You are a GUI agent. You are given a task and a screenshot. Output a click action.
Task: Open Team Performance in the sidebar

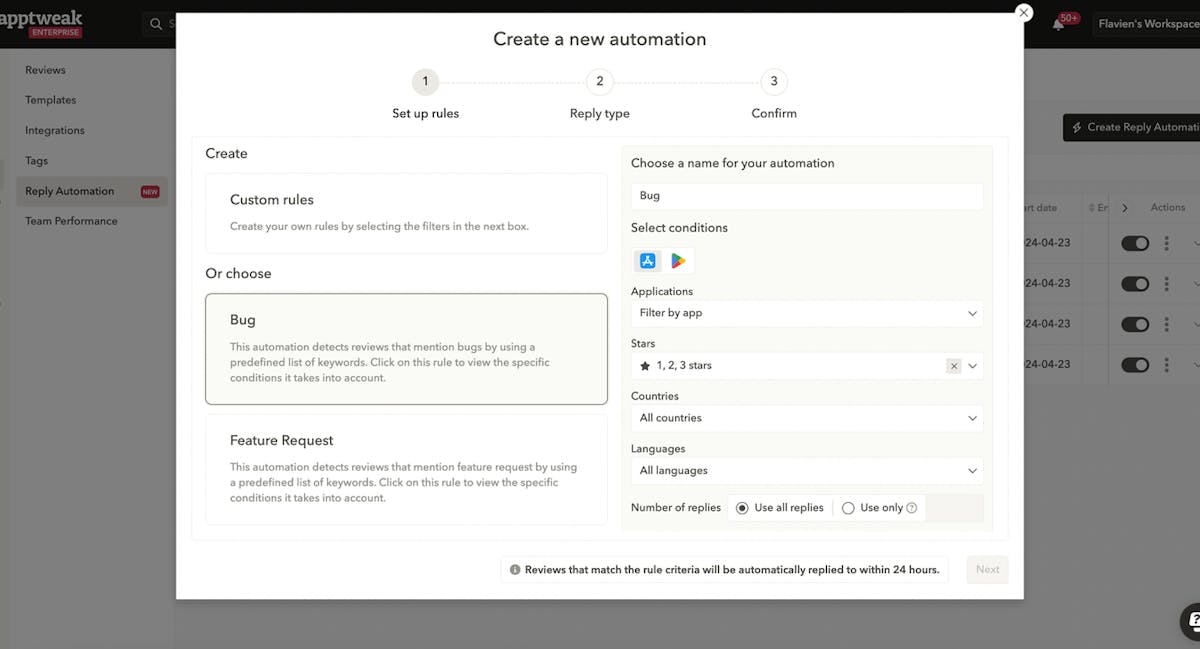click(x=71, y=221)
